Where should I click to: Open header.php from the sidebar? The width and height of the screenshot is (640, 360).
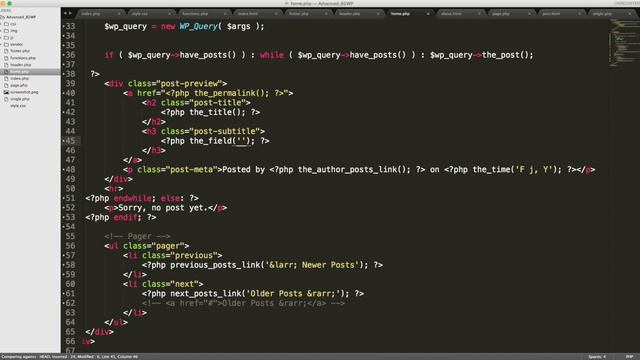pos(21,65)
